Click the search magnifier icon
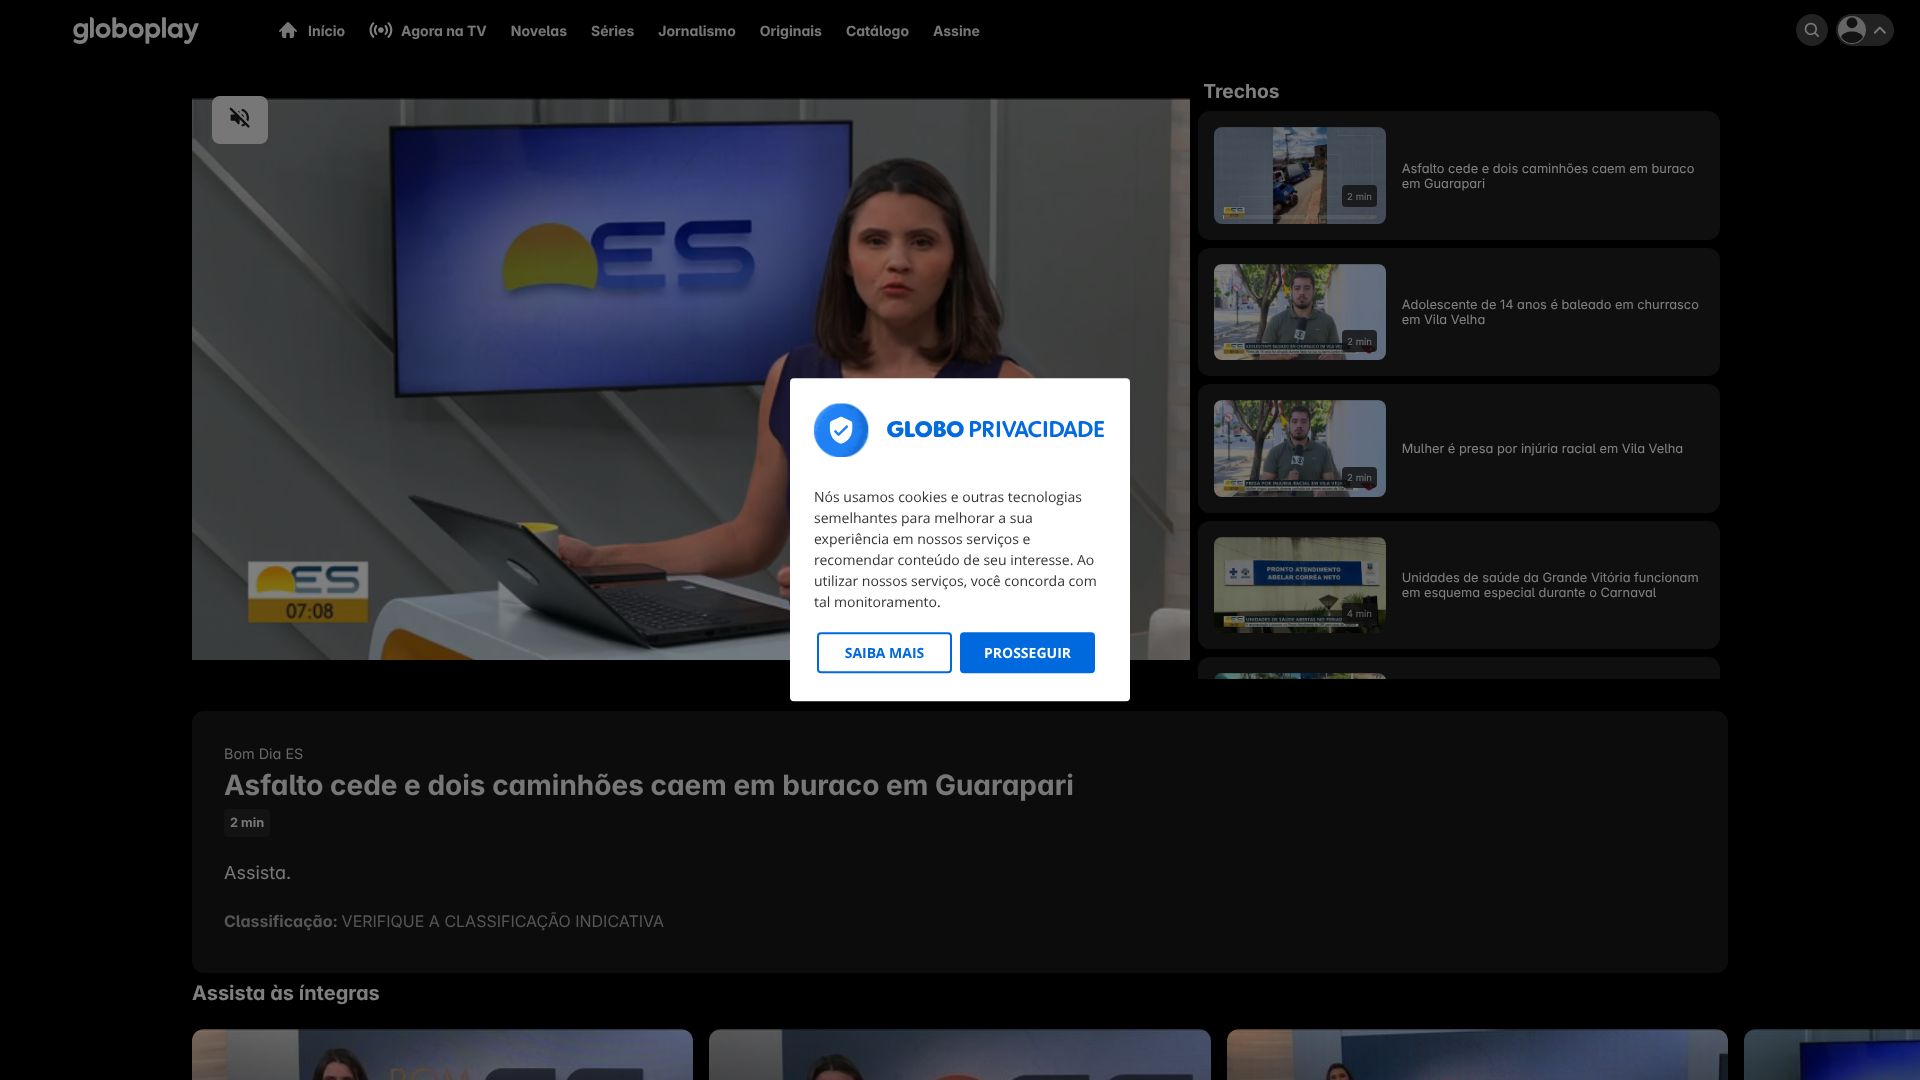The image size is (1920, 1080). (x=1811, y=30)
